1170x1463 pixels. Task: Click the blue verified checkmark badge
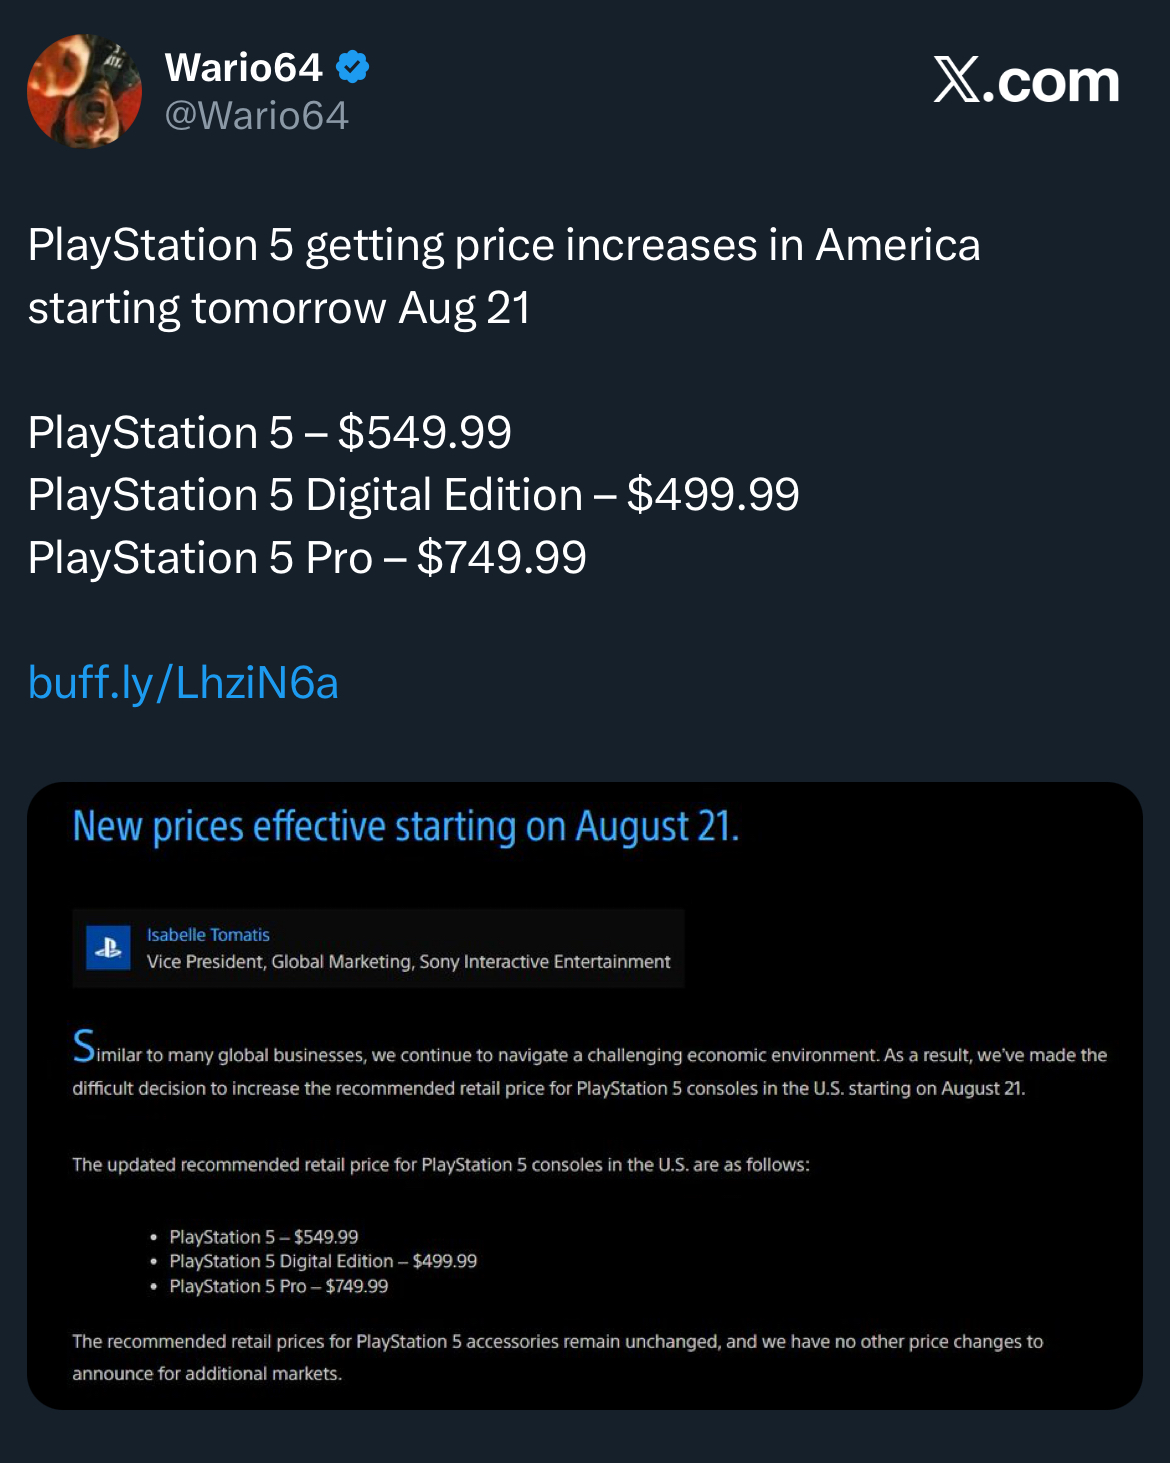pyautogui.click(x=352, y=68)
